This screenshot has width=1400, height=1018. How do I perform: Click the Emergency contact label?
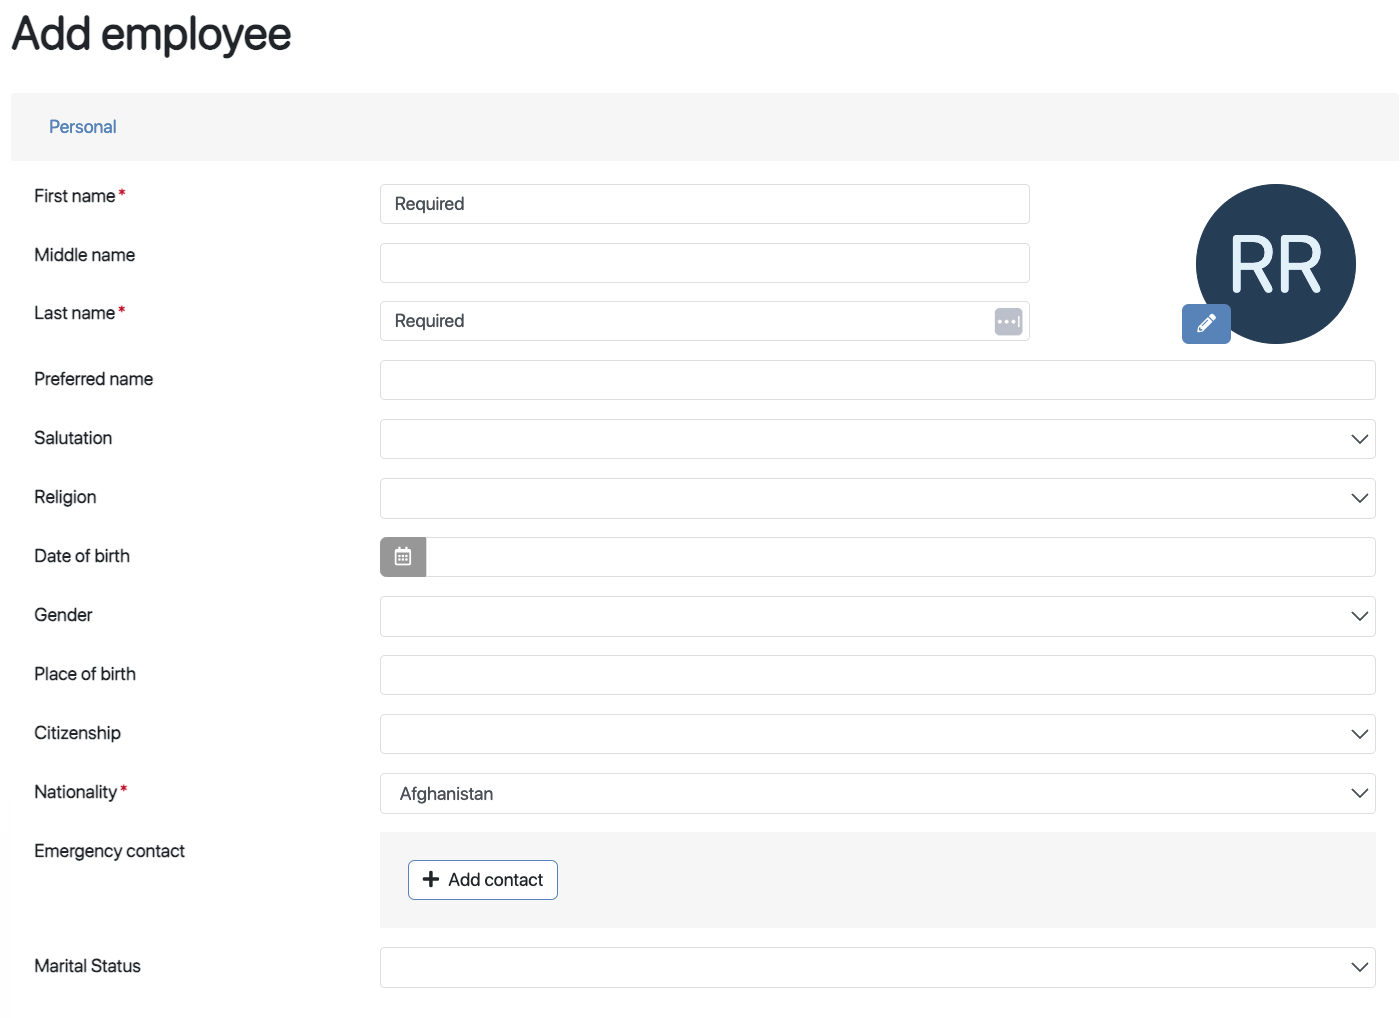point(109,851)
